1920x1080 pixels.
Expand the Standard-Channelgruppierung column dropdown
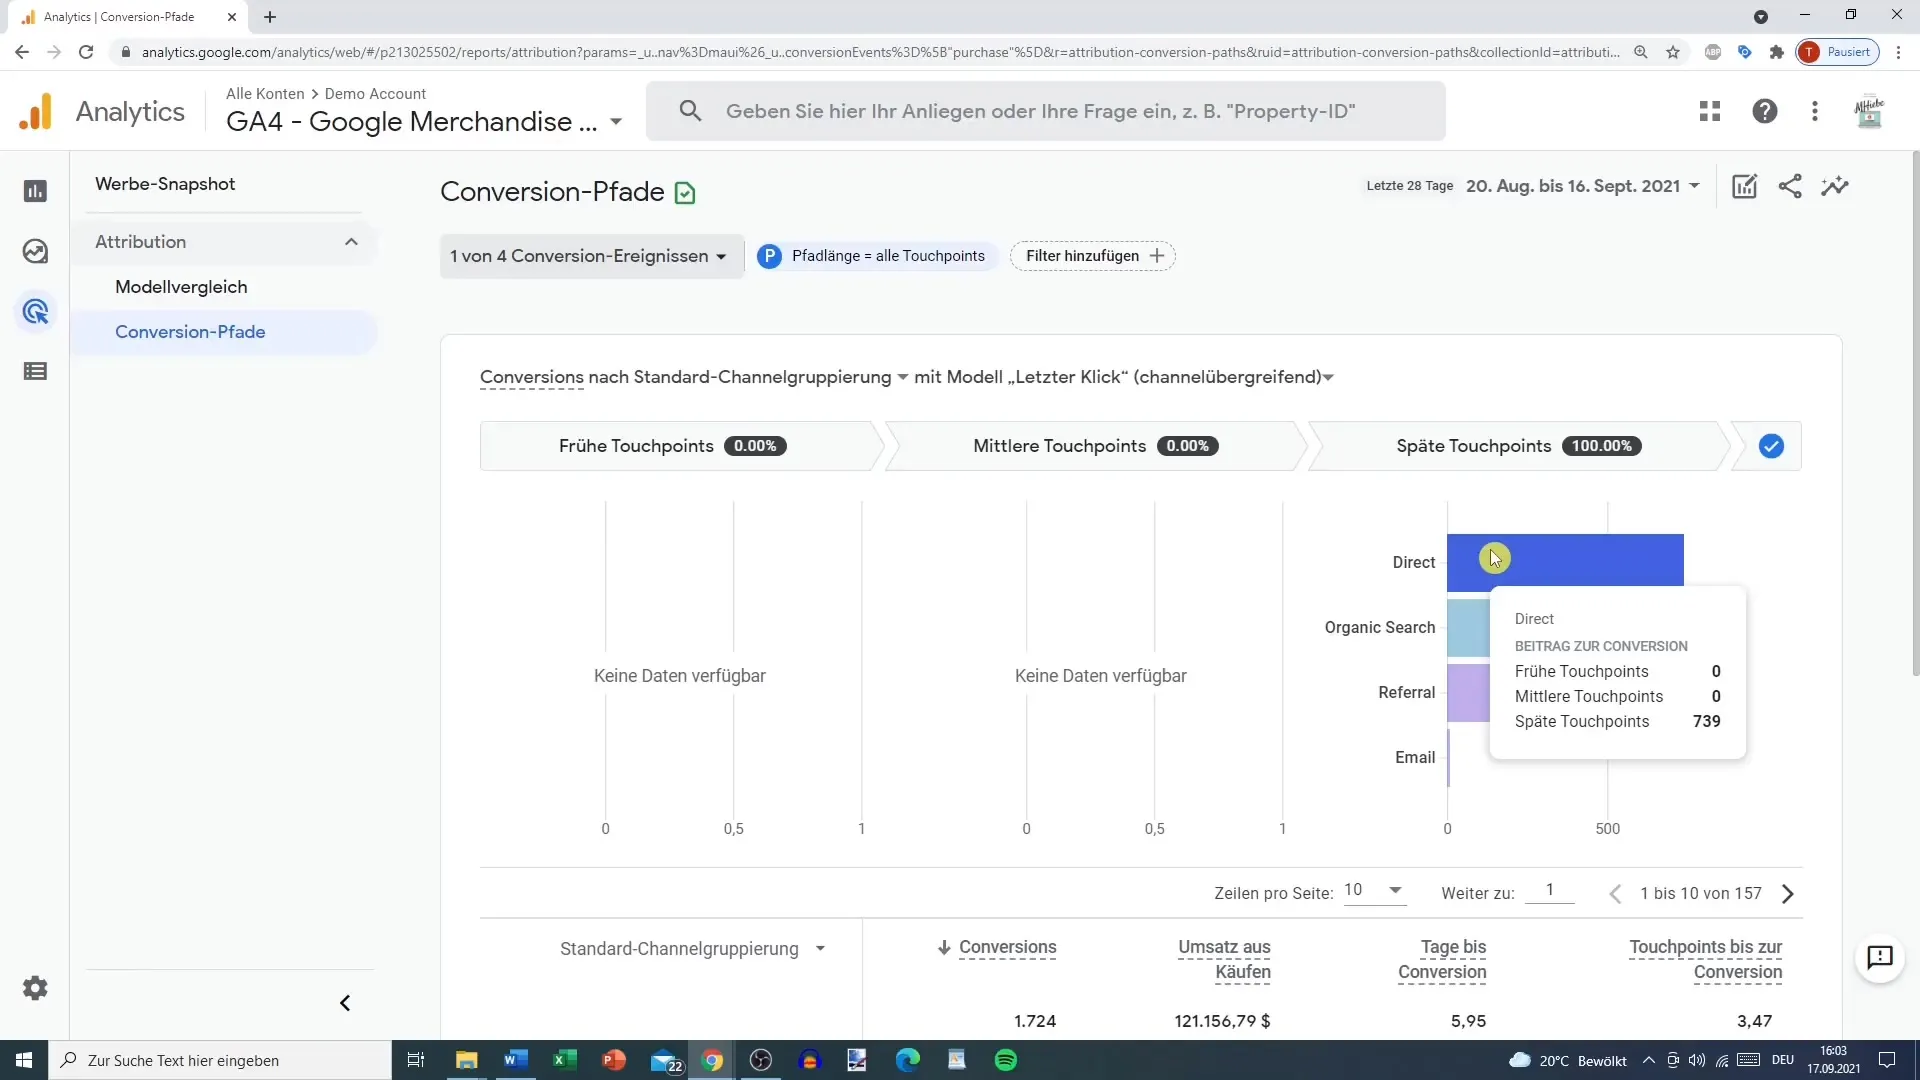819,947
